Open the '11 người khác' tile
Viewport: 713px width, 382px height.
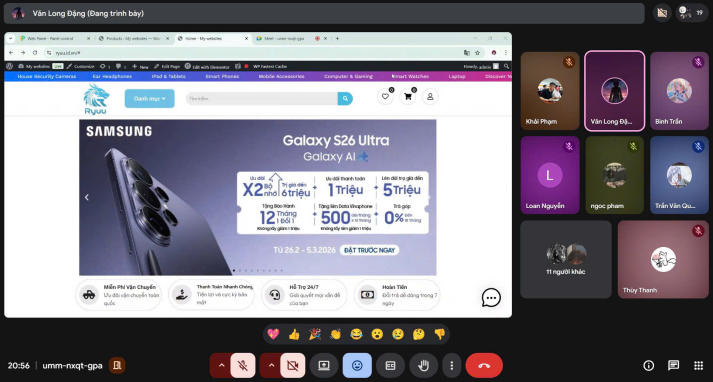(x=566, y=260)
